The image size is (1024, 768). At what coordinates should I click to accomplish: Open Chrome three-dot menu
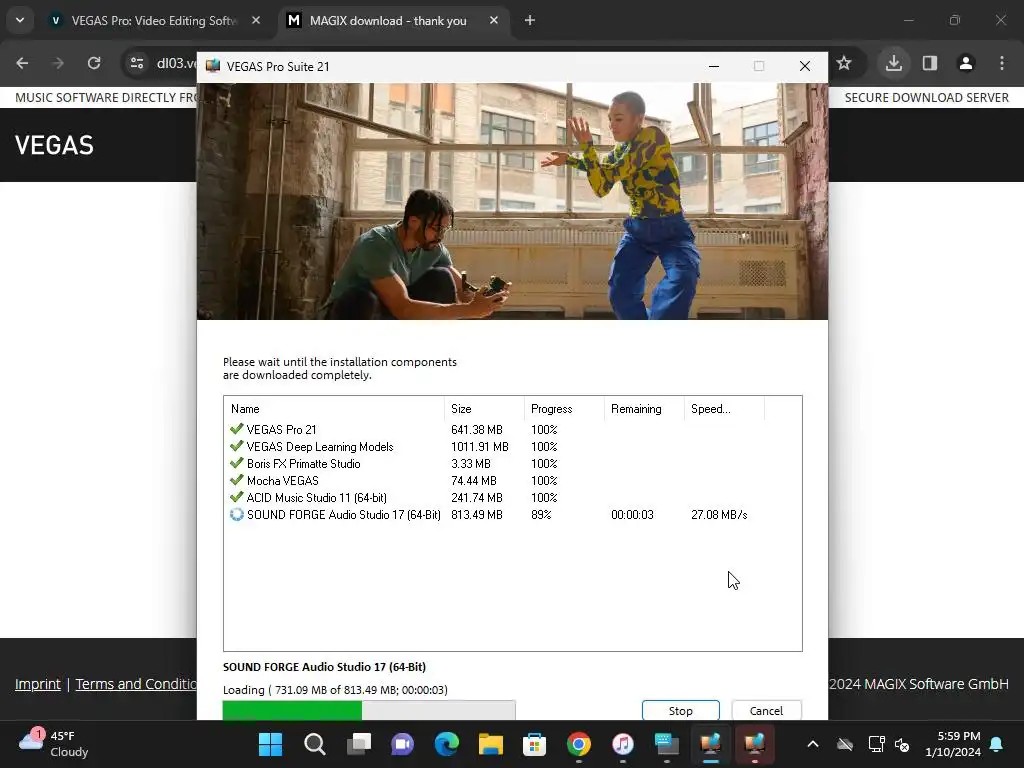tap(1002, 63)
